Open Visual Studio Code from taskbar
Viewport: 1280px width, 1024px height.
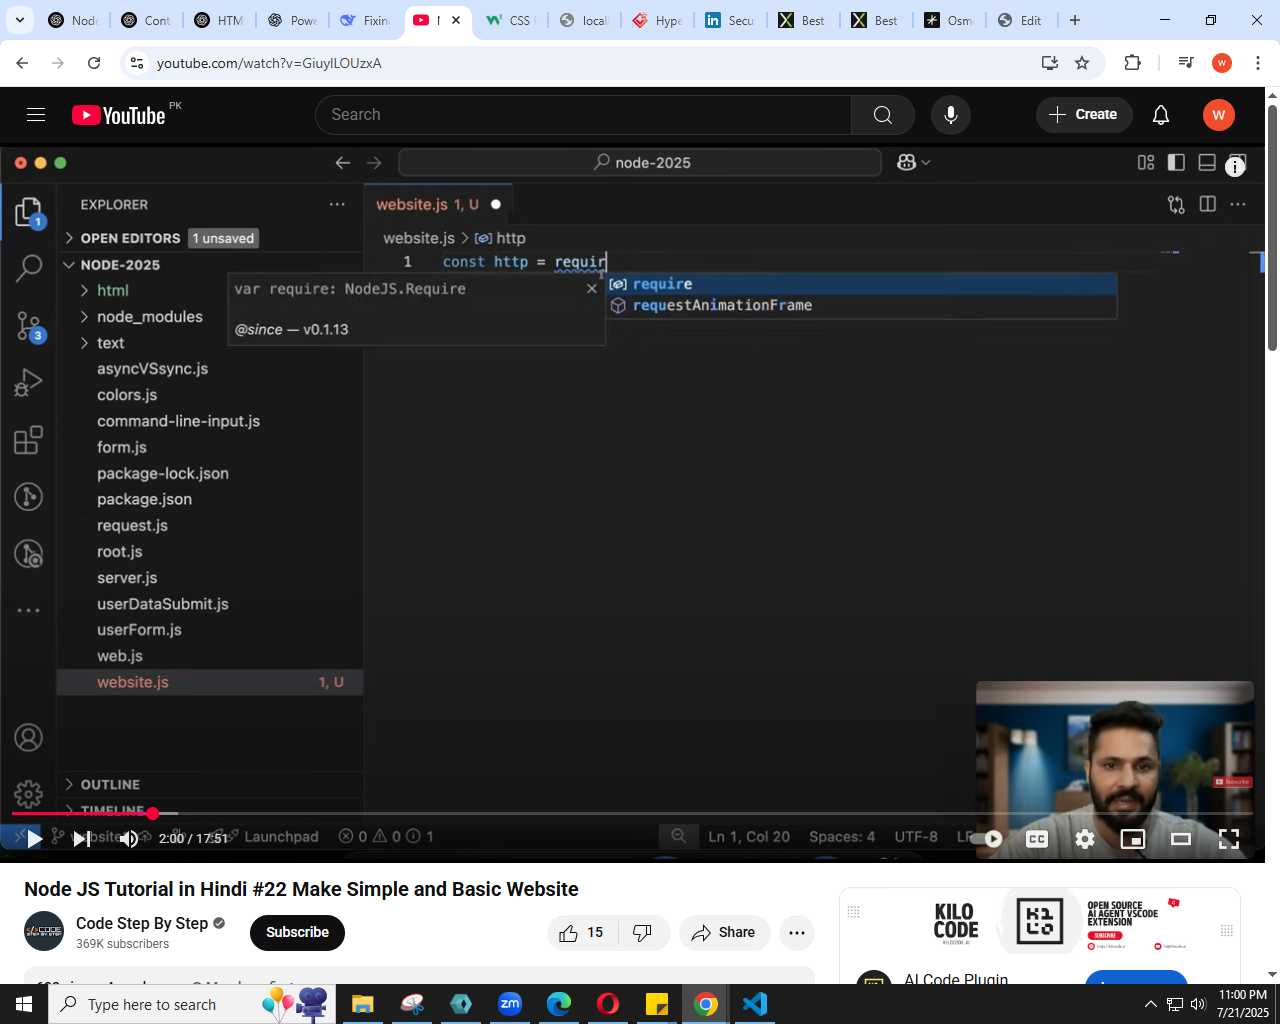point(755,1004)
